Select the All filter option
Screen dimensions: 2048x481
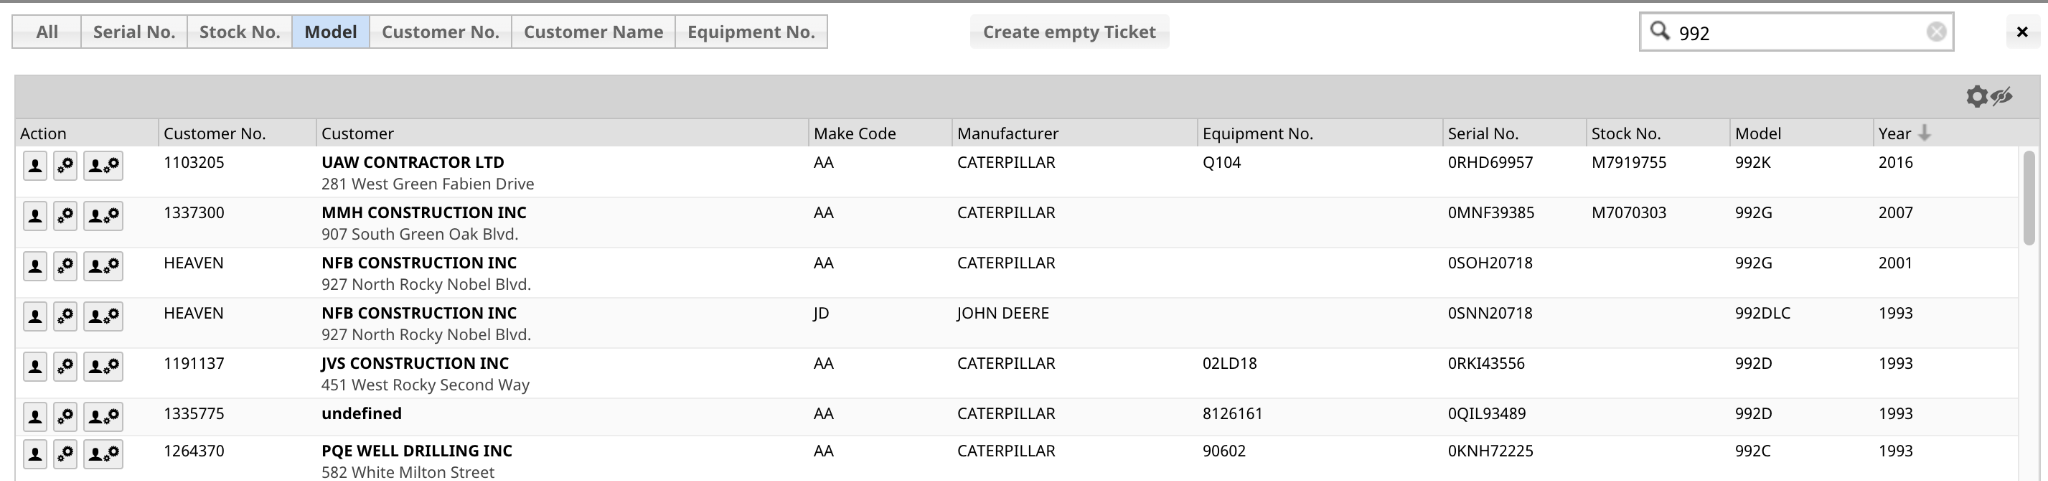47,32
